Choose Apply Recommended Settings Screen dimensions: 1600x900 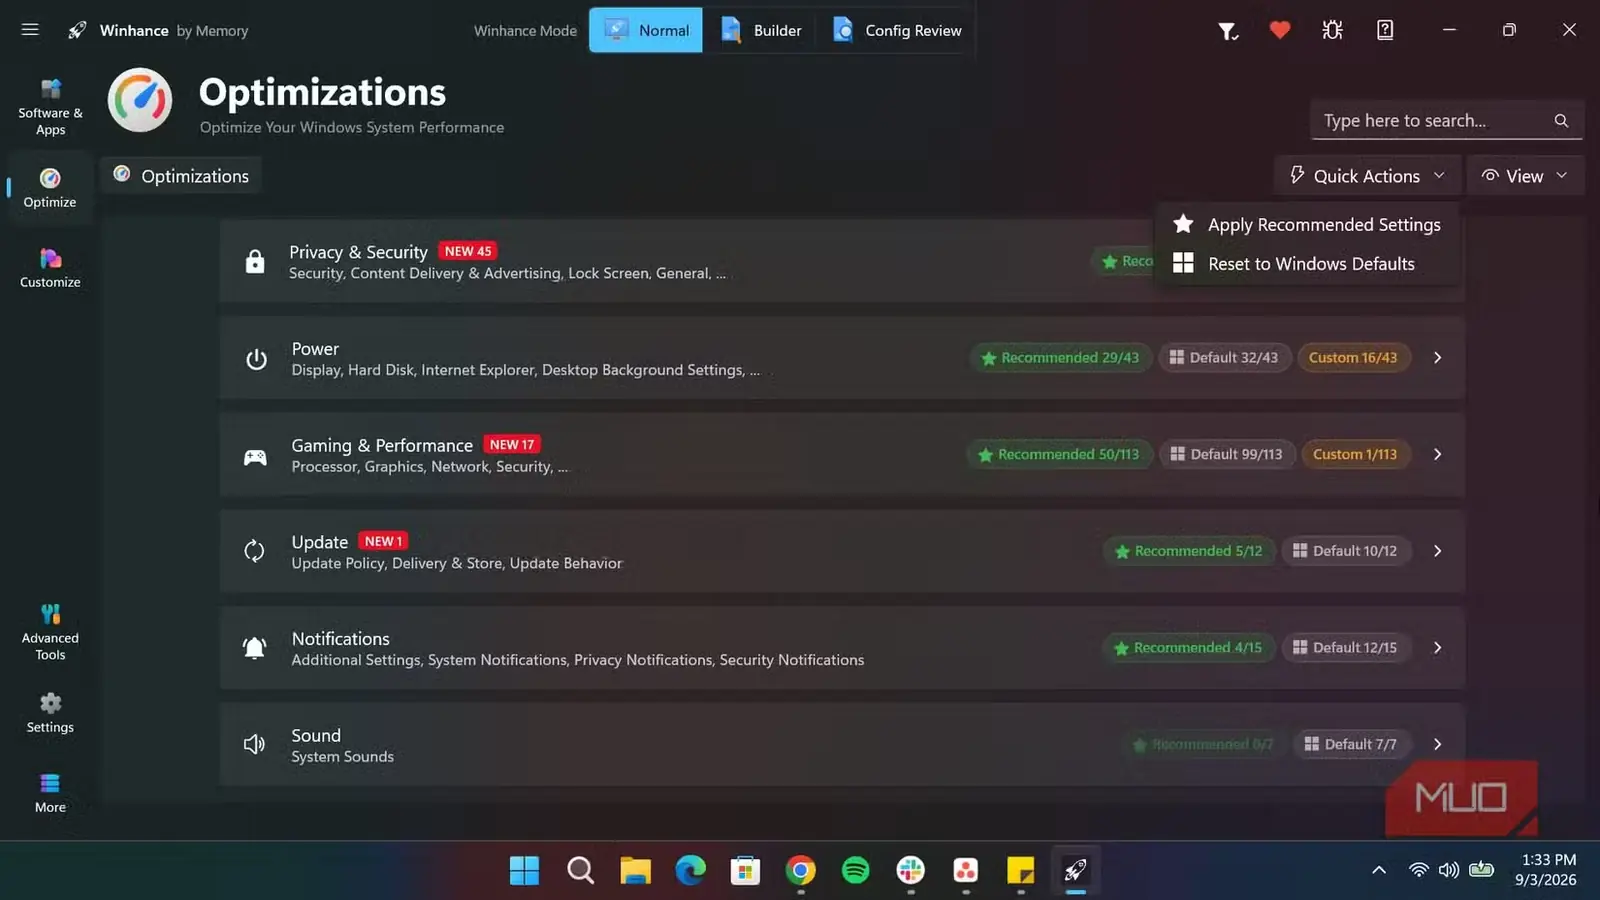(x=1307, y=225)
